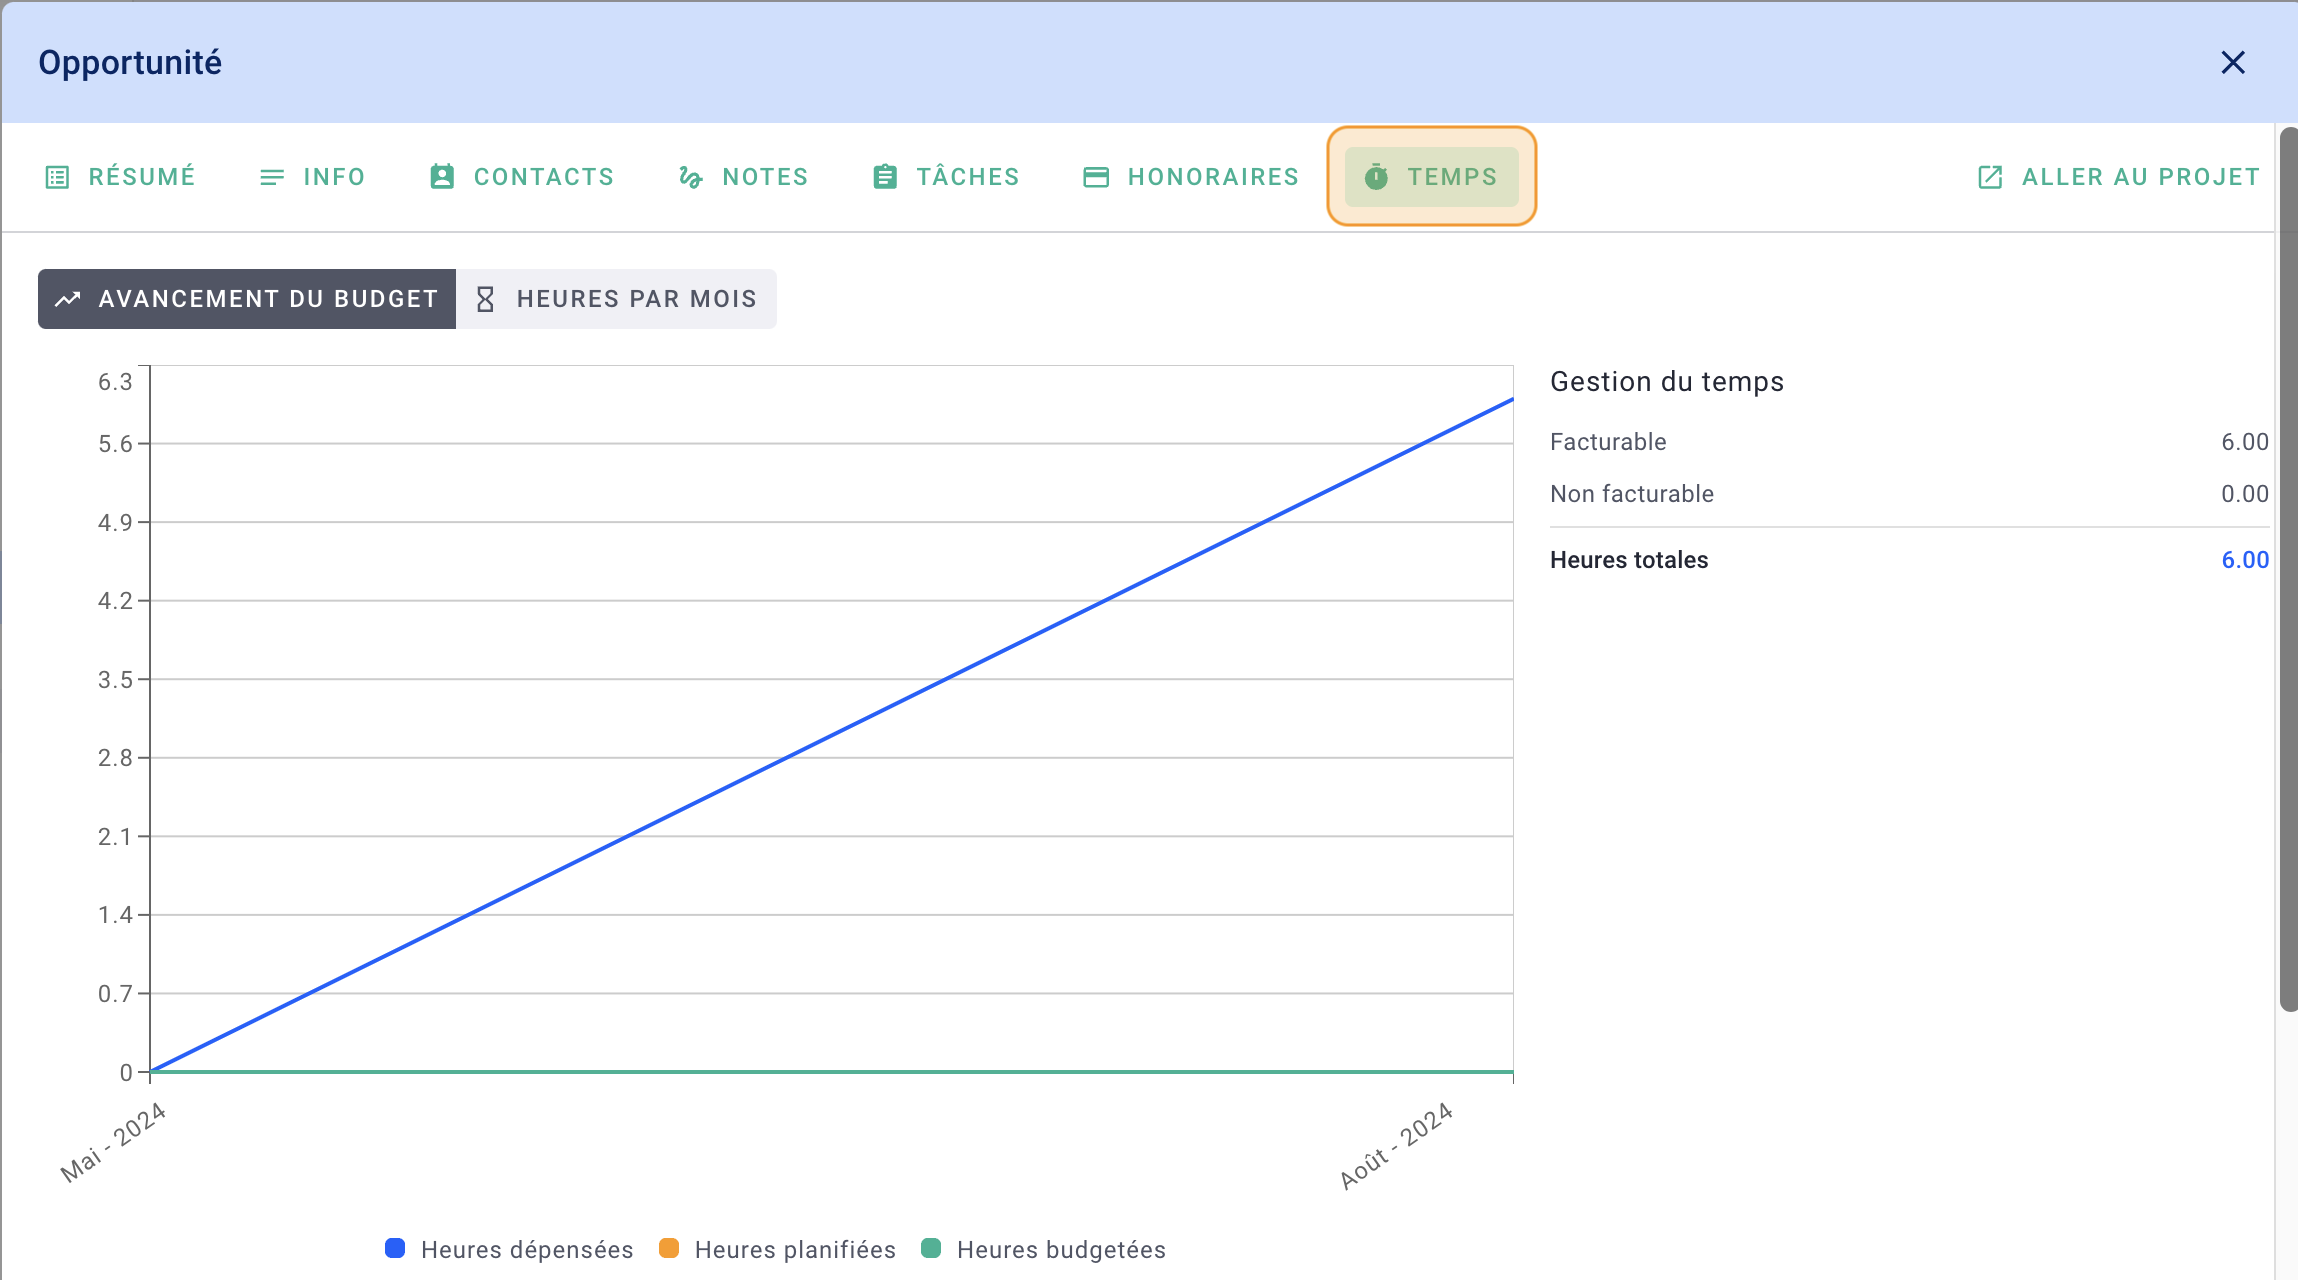Show the AVANCEMENT DU BUDGET chart
Viewport: 2298px width, 1280px height.
pos(247,299)
